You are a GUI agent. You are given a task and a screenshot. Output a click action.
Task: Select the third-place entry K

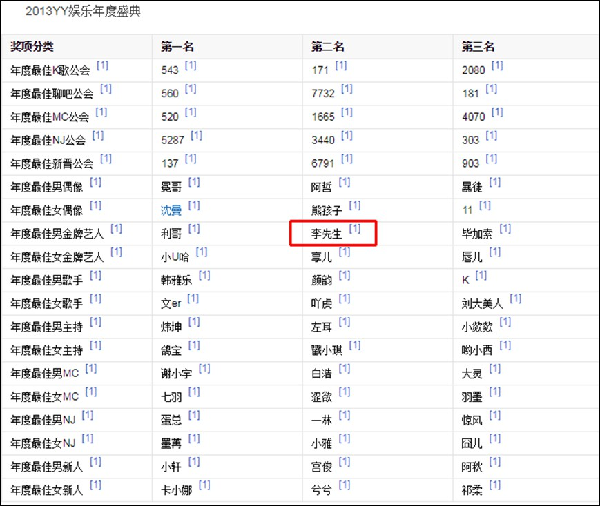466,280
